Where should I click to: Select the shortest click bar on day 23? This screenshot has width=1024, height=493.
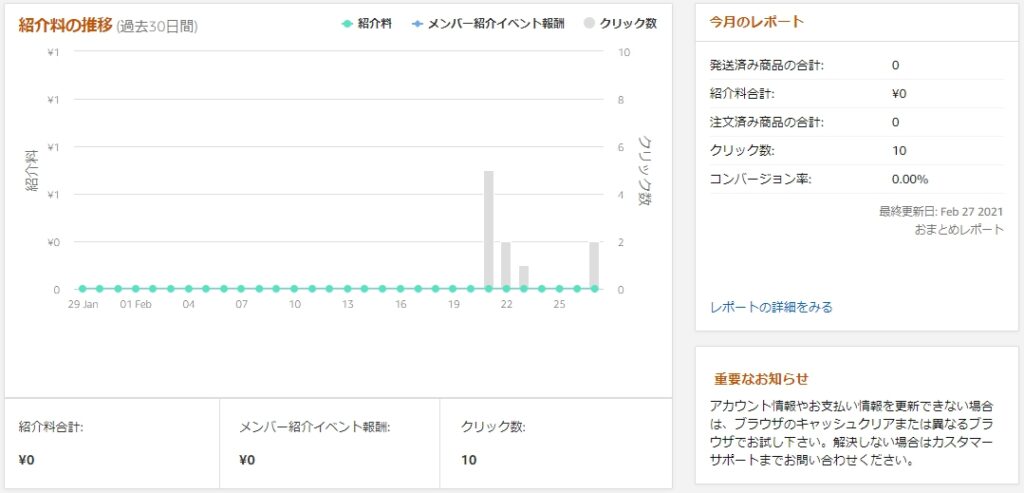pos(524,278)
